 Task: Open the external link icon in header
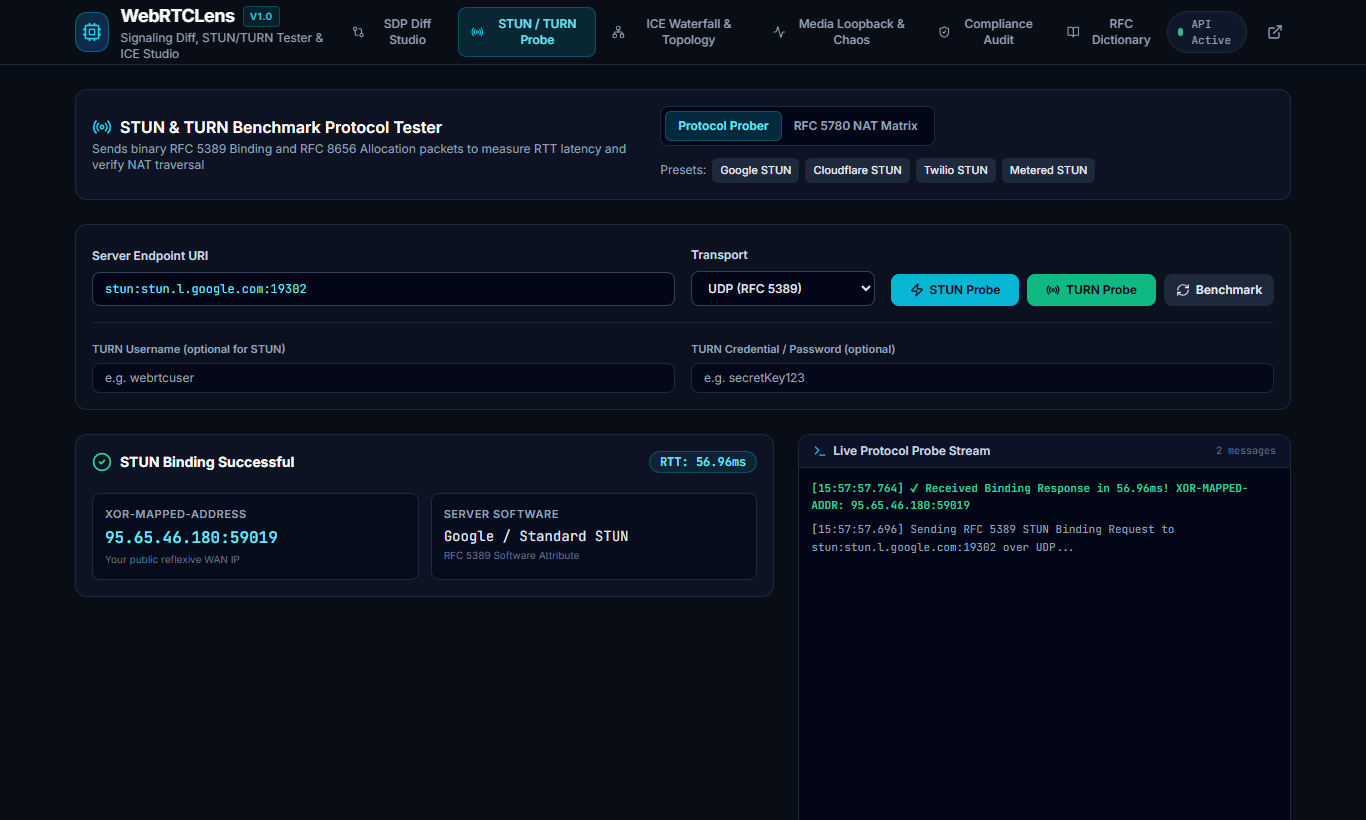pyautogui.click(x=1274, y=32)
